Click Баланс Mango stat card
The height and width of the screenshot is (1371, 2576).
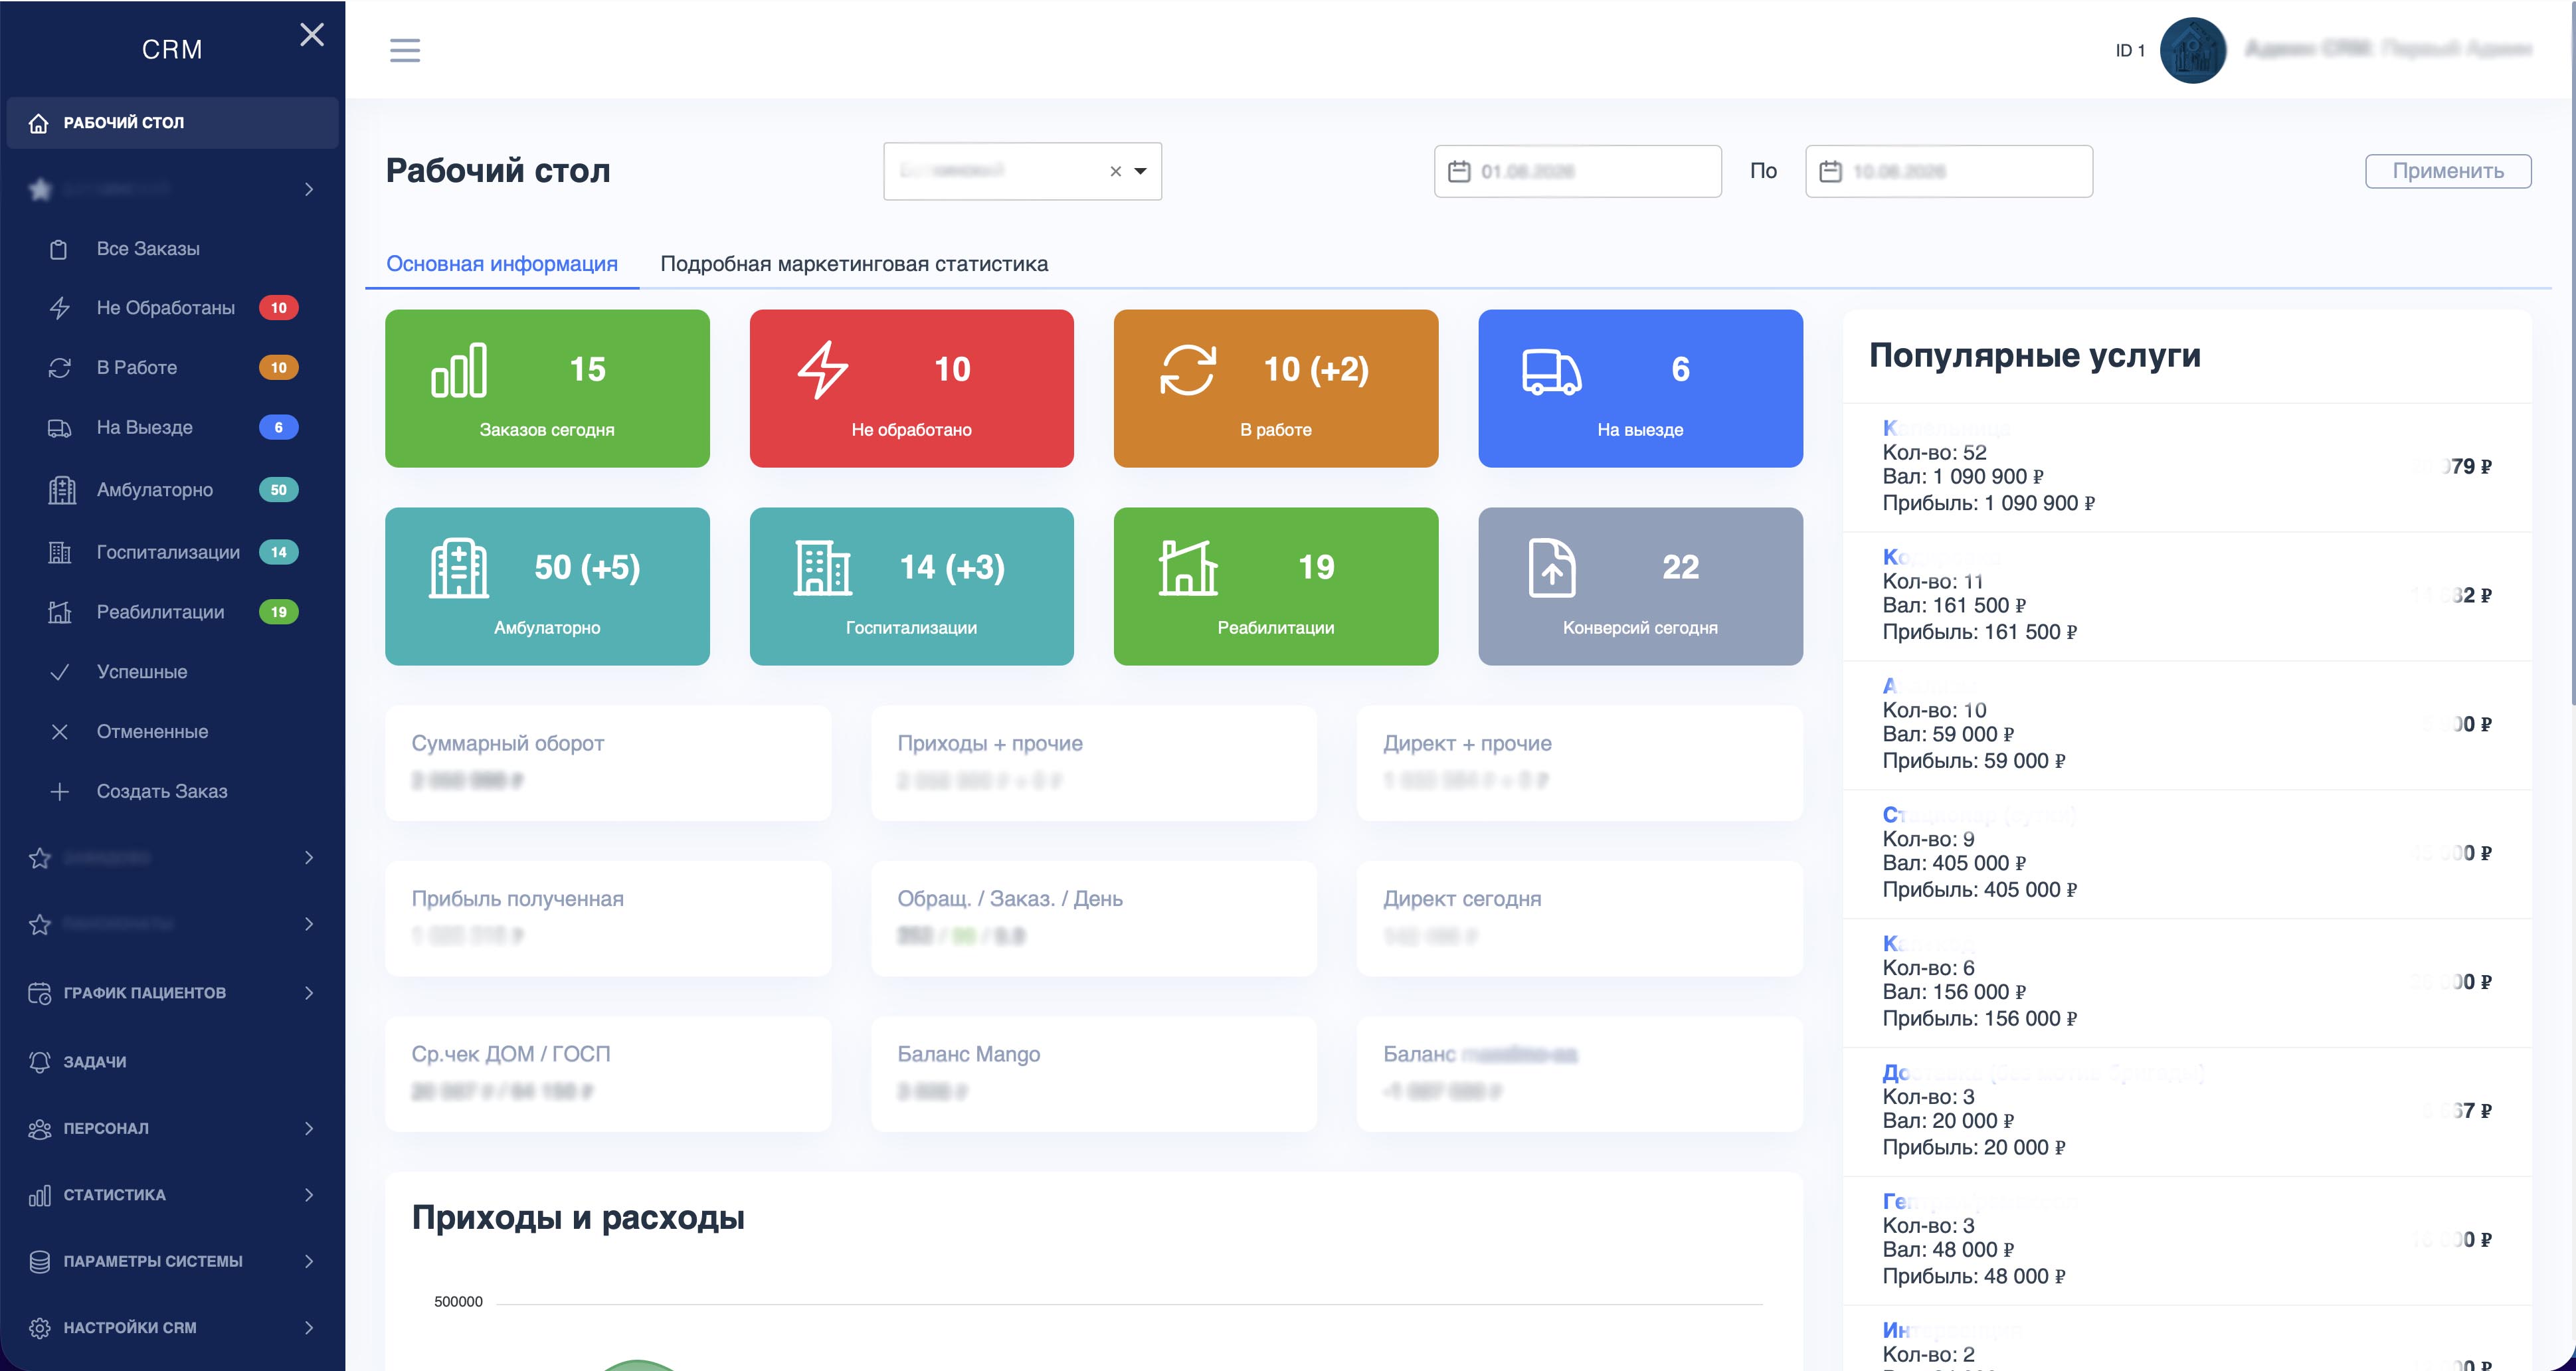(1094, 1074)
